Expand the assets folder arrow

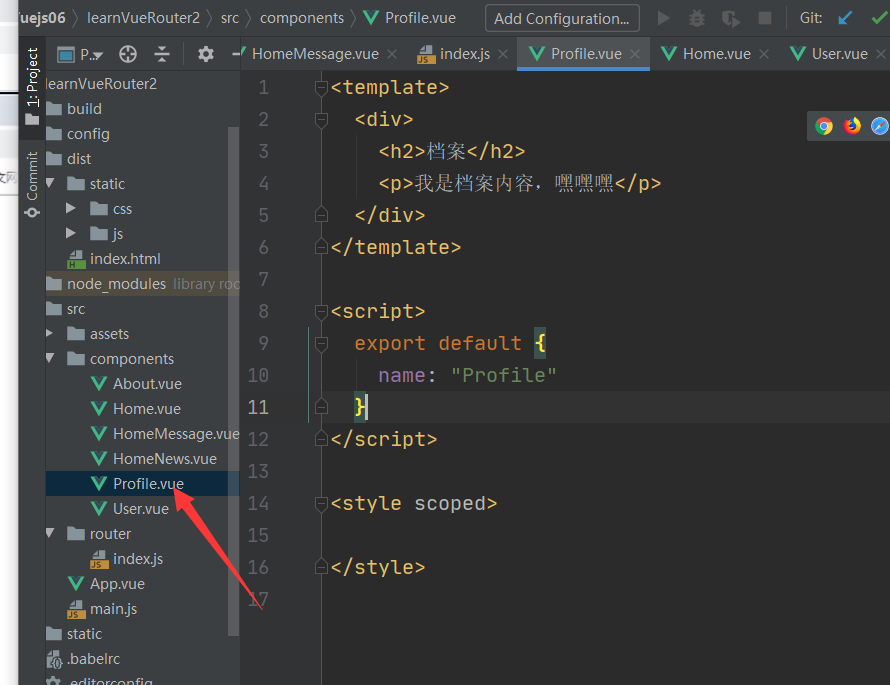50,333
